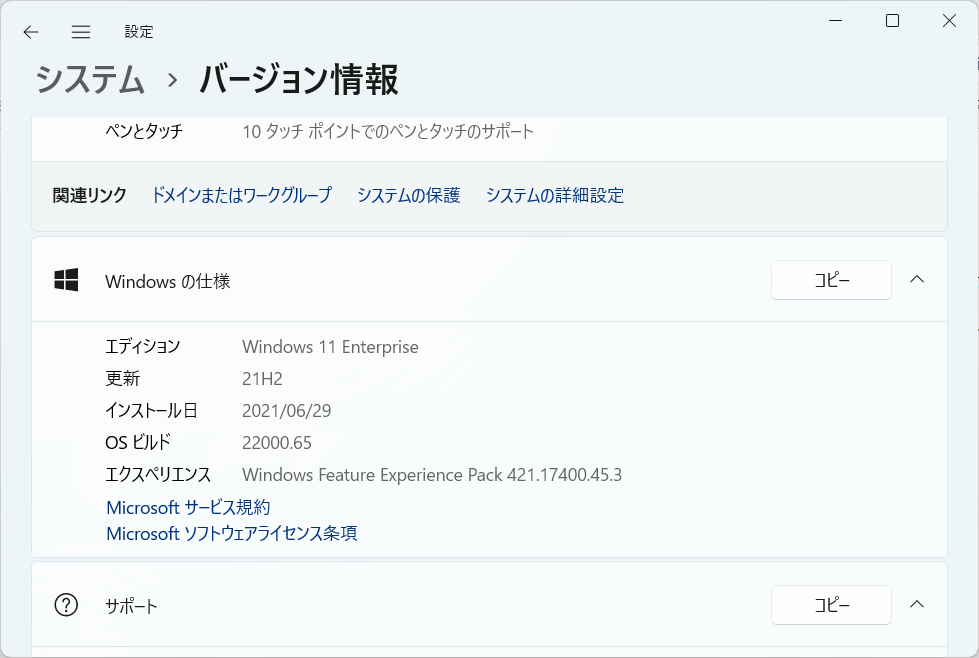The height and width of the screenshot is (658, 979).
Task: Open Microsoft サービス規約 link
Action: [188, 508]
